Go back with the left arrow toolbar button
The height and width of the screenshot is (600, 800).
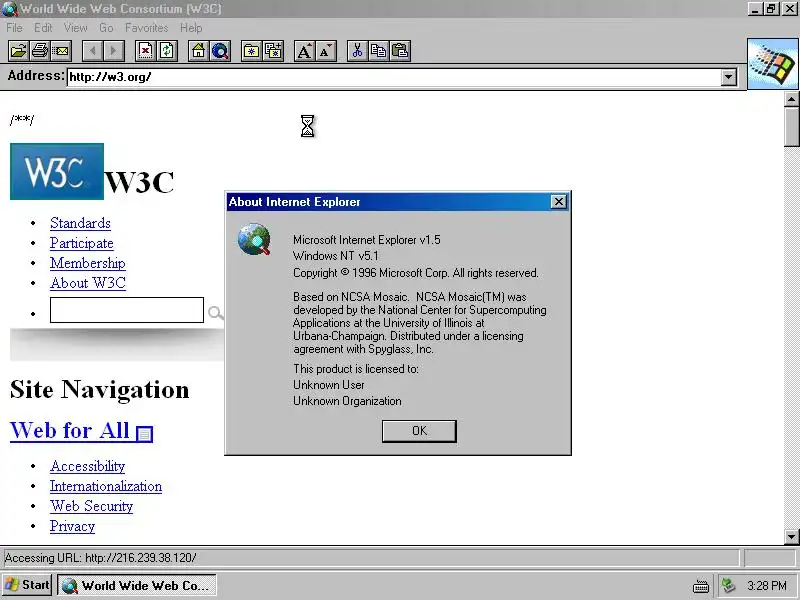[92, 51]
